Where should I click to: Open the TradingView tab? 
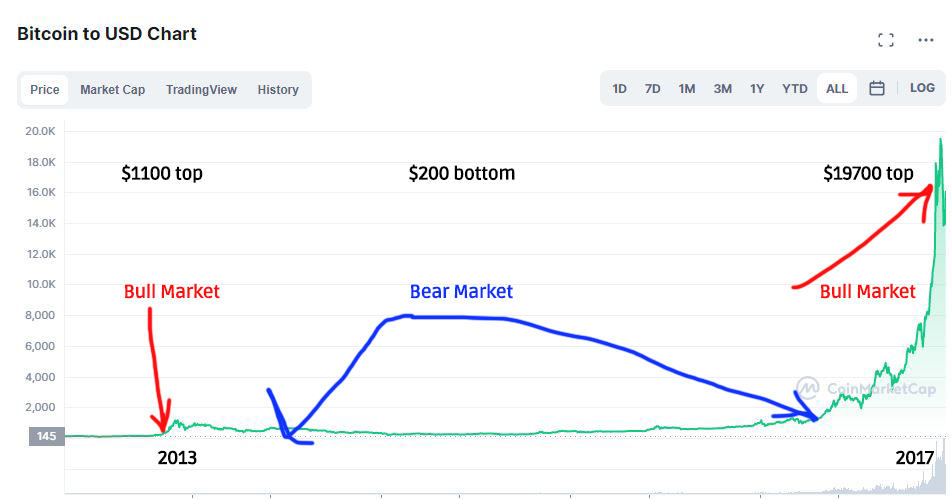201,90
